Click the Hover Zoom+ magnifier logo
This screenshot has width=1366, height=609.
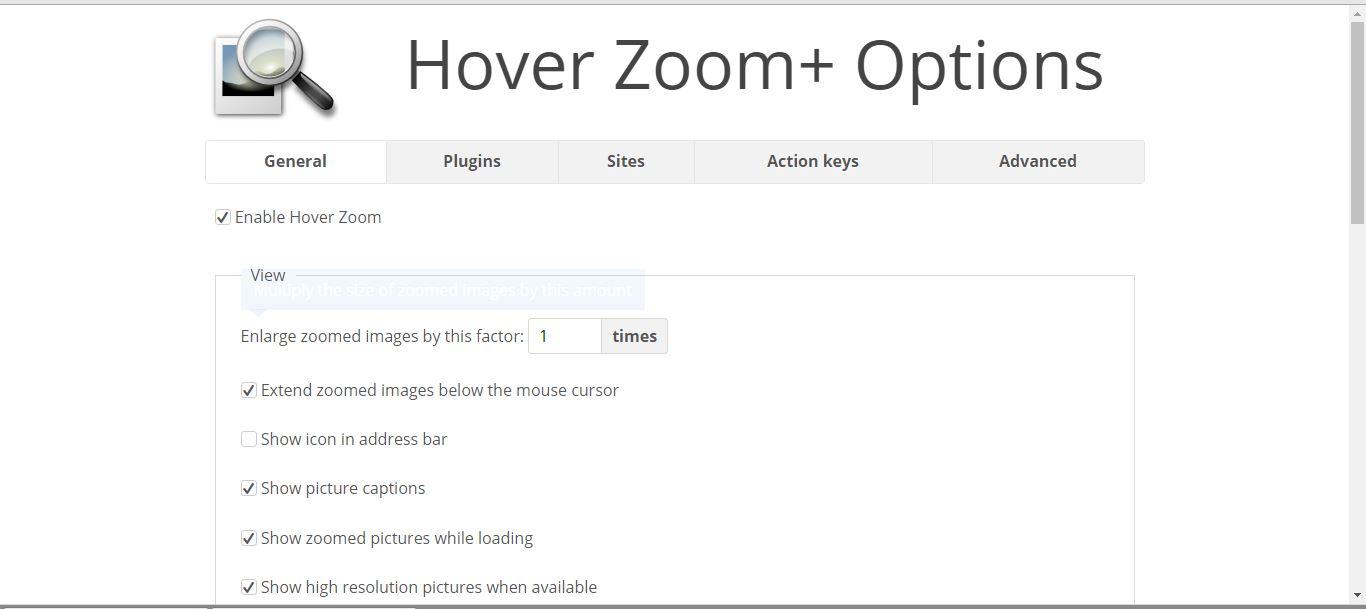(x=273, y=70)
